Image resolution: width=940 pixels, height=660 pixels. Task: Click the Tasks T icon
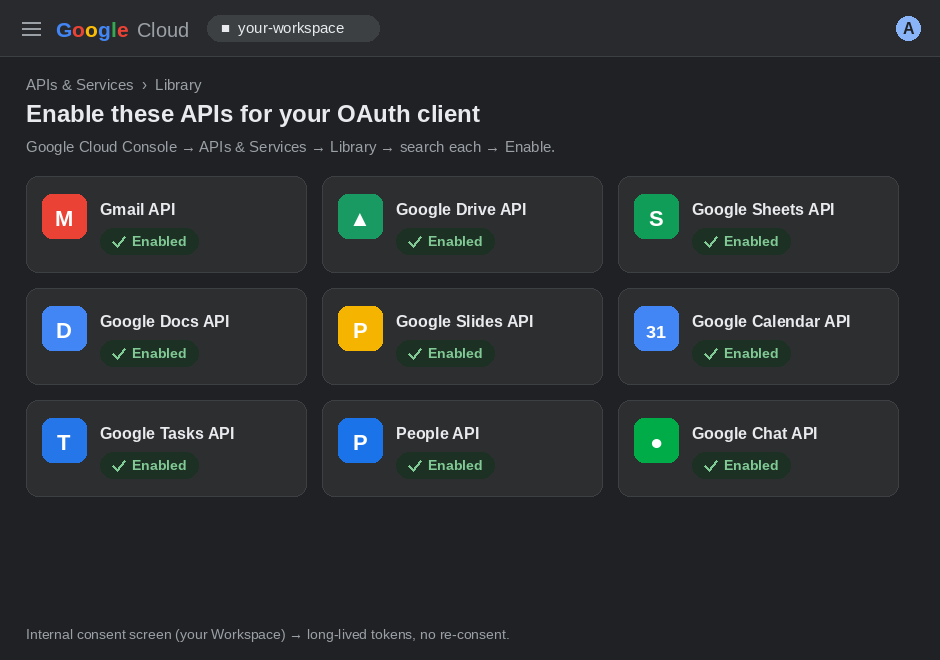[x=64, y=441]
